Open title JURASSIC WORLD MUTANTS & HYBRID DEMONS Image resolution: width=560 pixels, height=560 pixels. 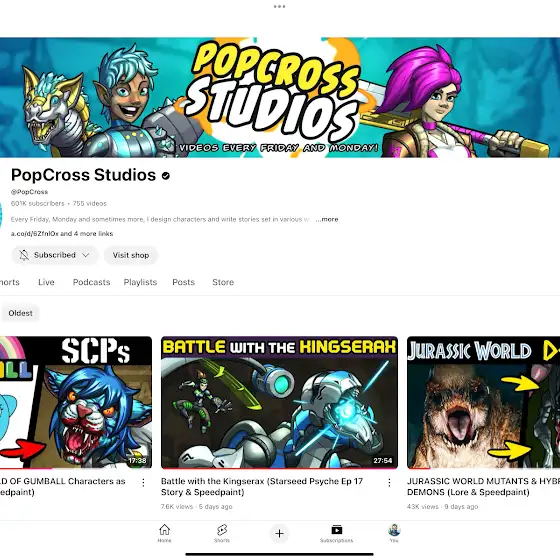tap(484, 486)
